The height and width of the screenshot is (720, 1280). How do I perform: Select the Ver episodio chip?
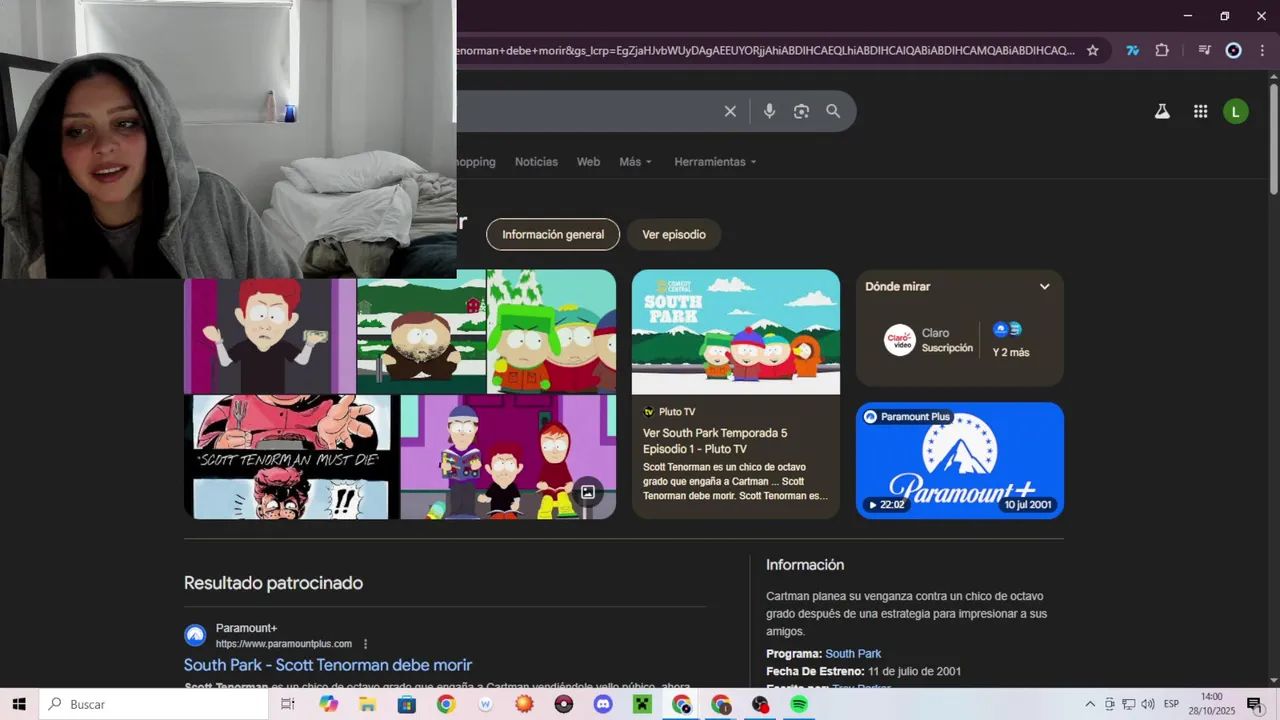(674, 235)
